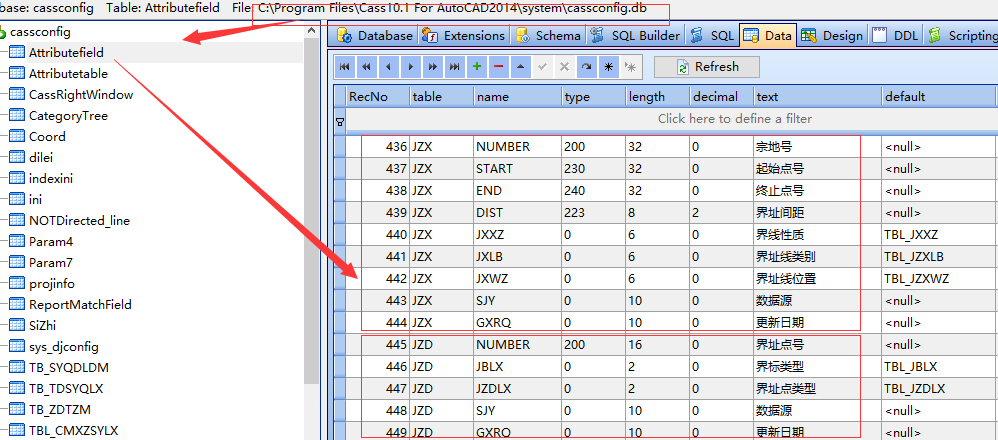The width and height of the screenshot is (998, 440).
Task: Select Param7 table in tree
Action: coord(50,263)
